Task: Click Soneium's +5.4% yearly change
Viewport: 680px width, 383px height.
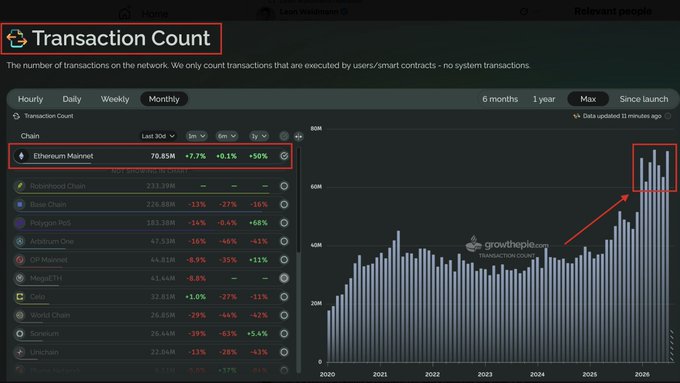Action: (258, 334)
